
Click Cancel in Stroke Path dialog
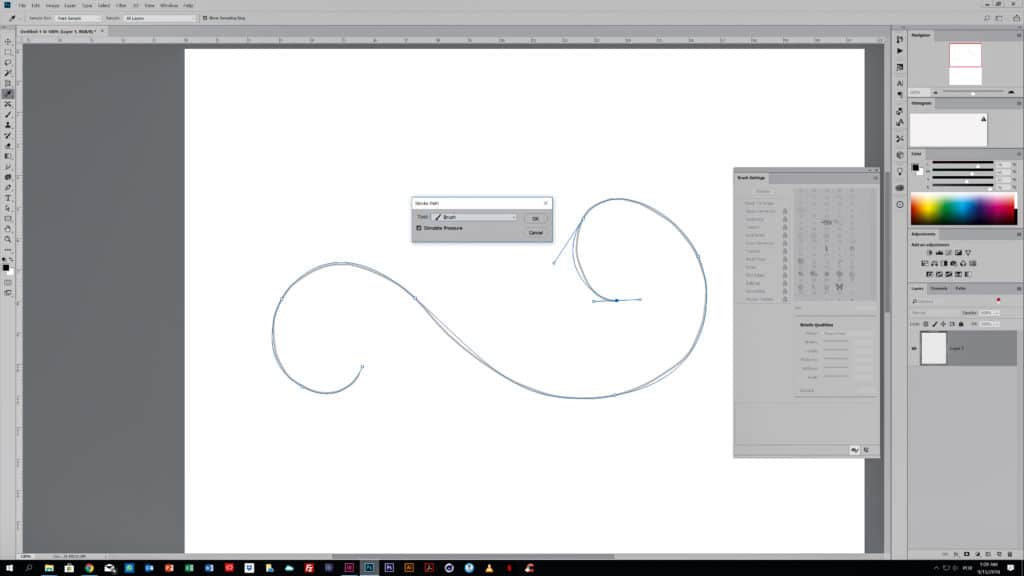(x=535, y=232)
